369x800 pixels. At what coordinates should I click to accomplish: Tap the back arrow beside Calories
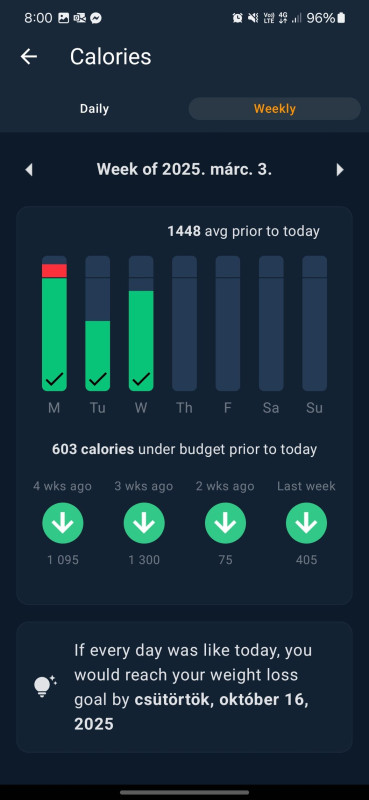[29, 57]
